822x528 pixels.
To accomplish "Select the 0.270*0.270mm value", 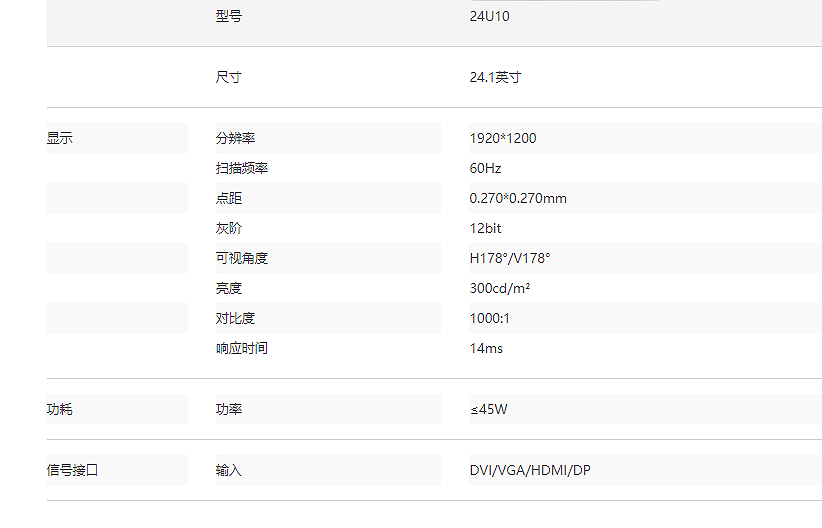I will point(518,198).
